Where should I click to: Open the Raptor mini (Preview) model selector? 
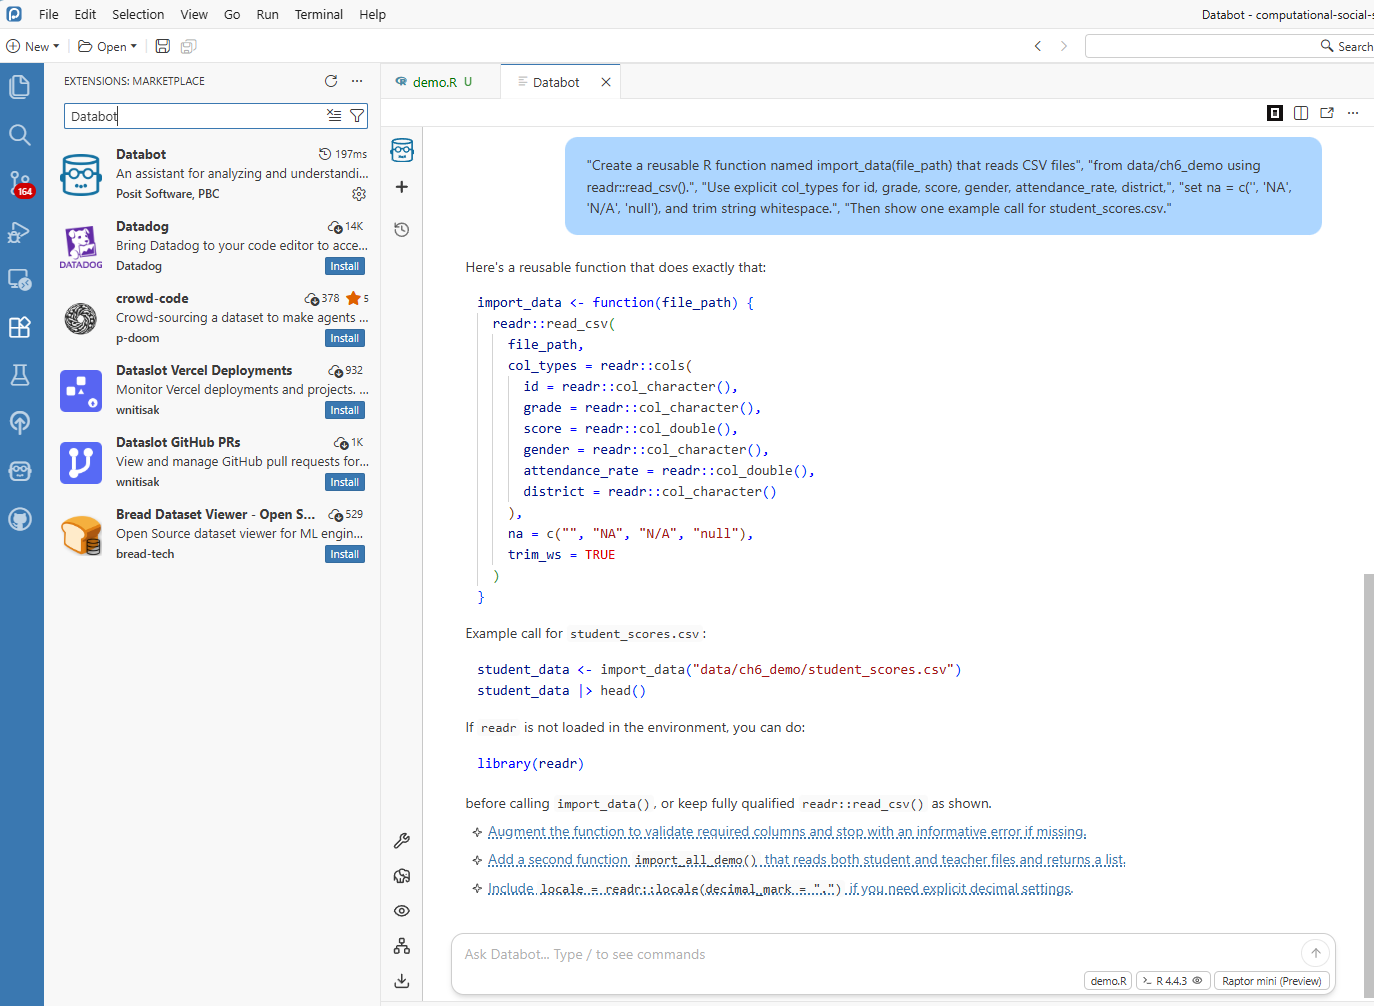(x=1271, y=981)
